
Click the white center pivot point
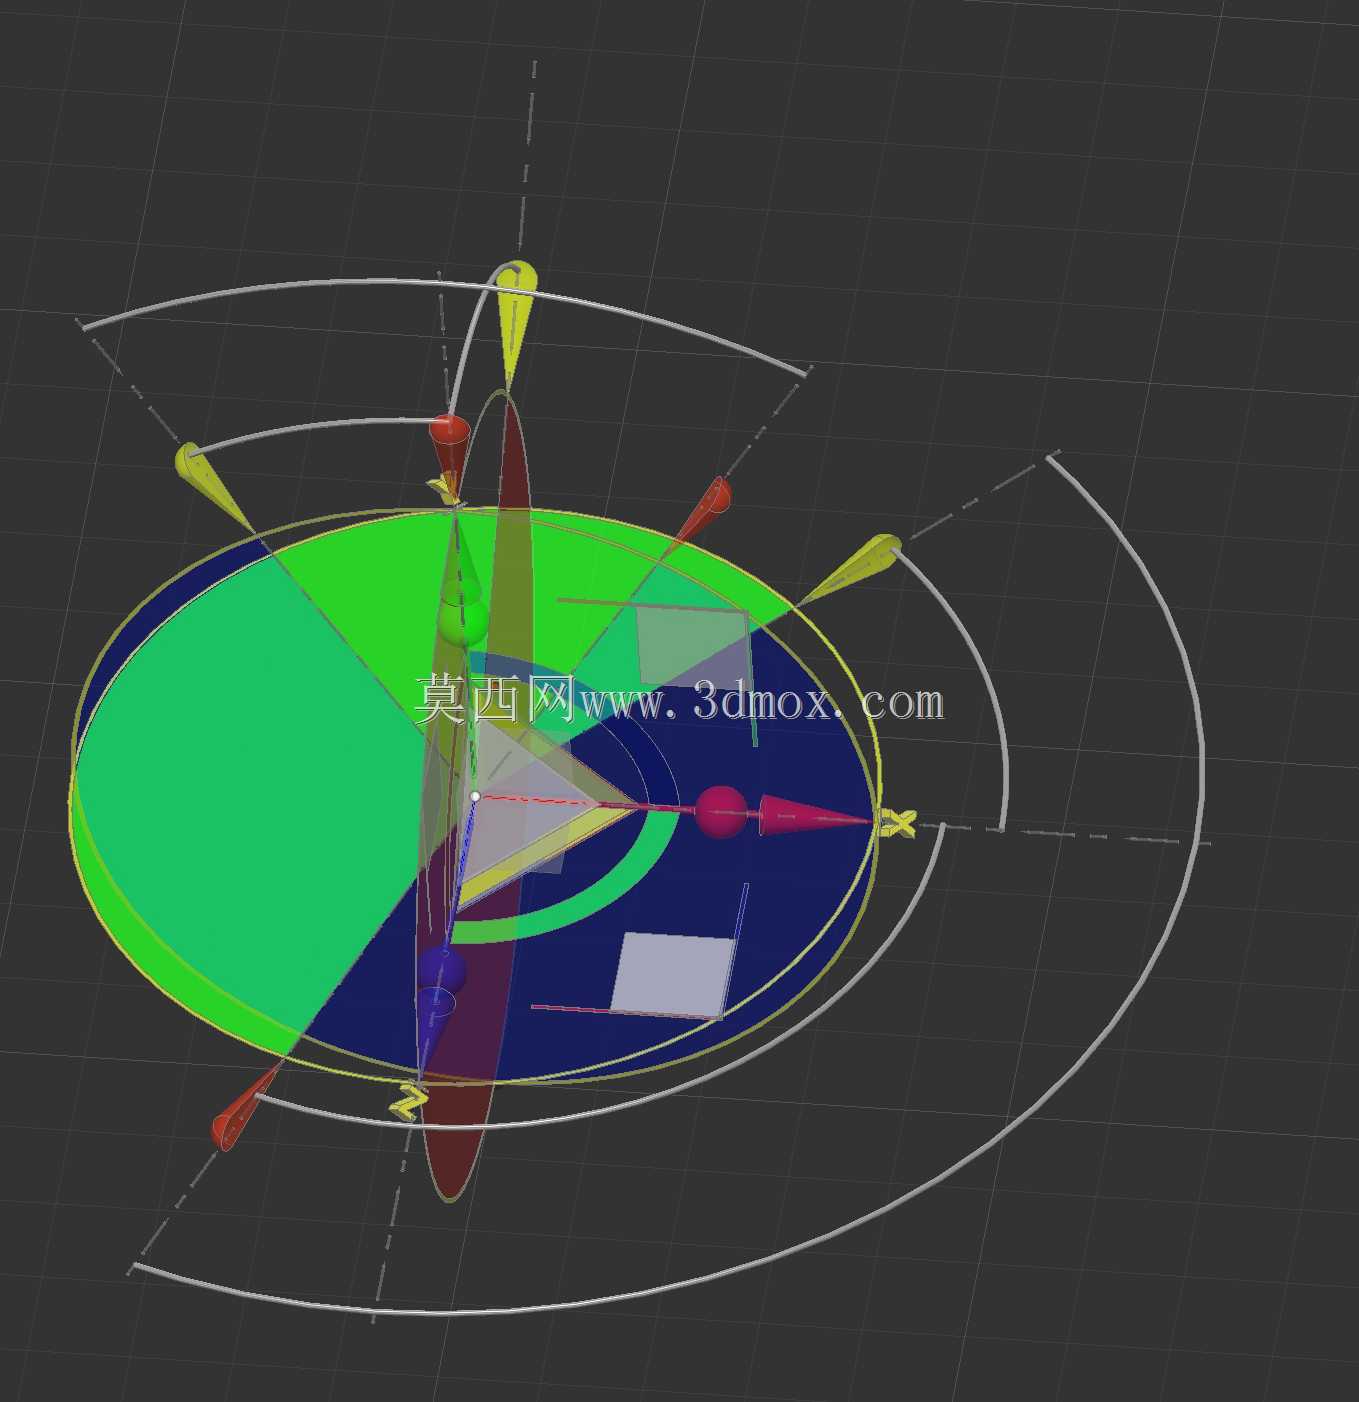click(x=475, y=797)
